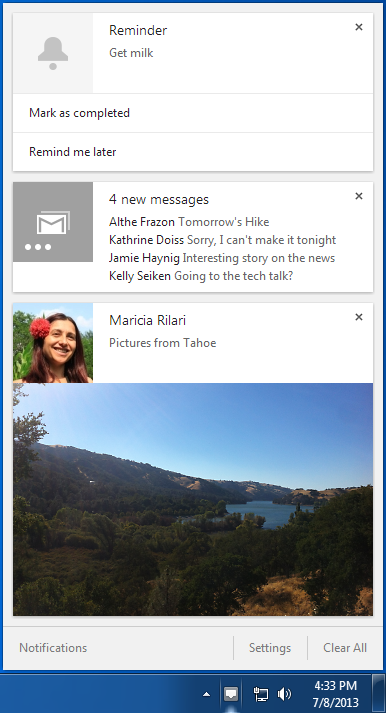Open the Tahoe landscape picture
Viewport: 386px width, 713px height.
point(193,499)
